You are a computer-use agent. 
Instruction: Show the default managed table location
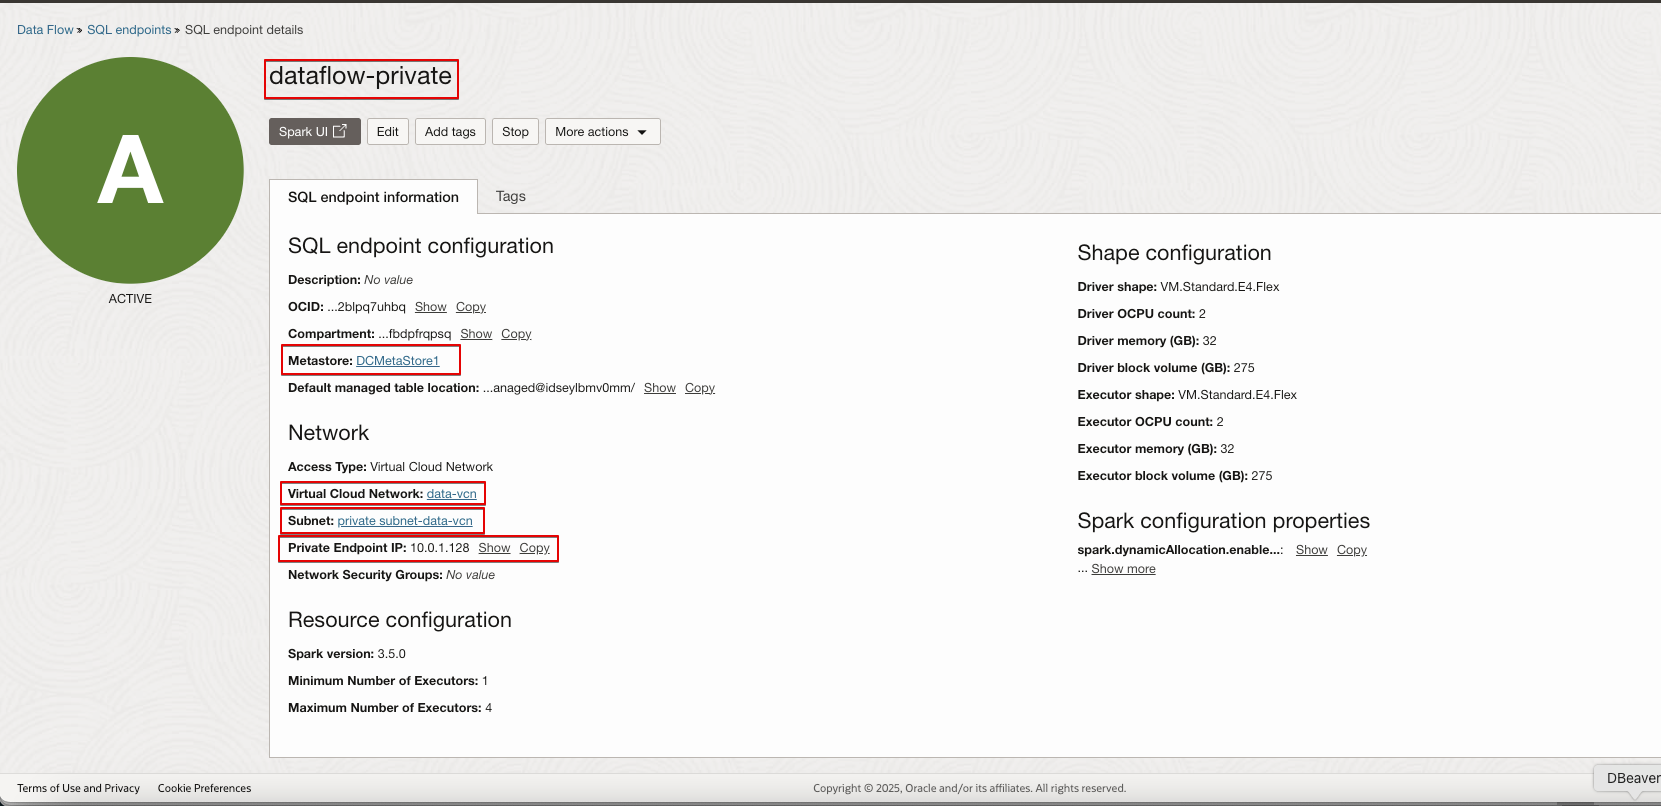click(x=659, y=388)
